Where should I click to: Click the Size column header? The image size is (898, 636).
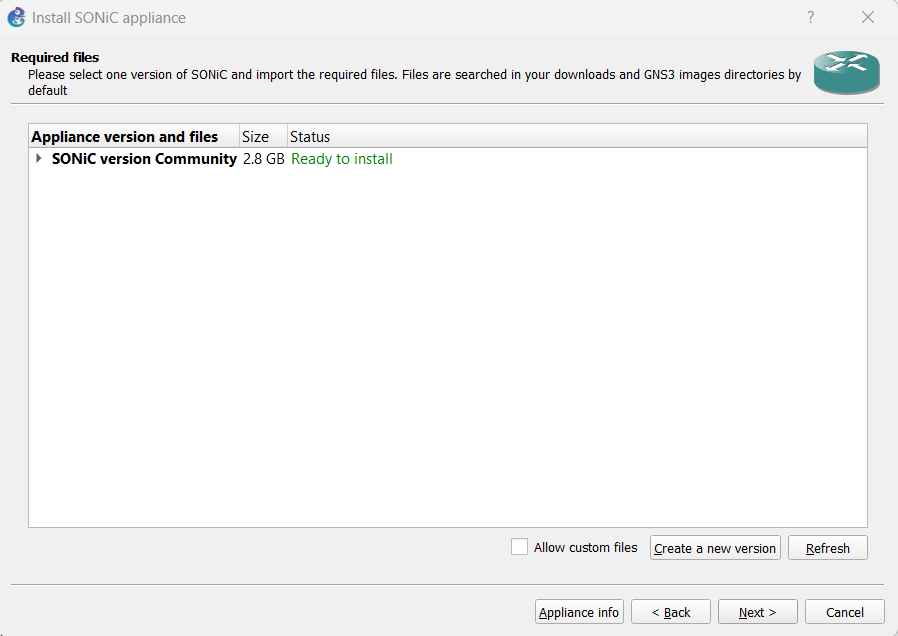[x=256, y=137]
